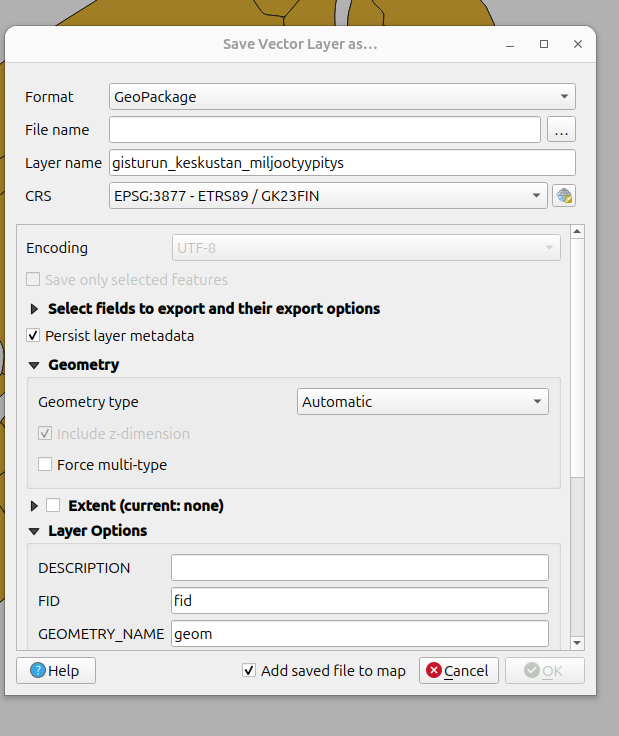Click into the File name field
619x736 pixels.
[x=324, y=130]
